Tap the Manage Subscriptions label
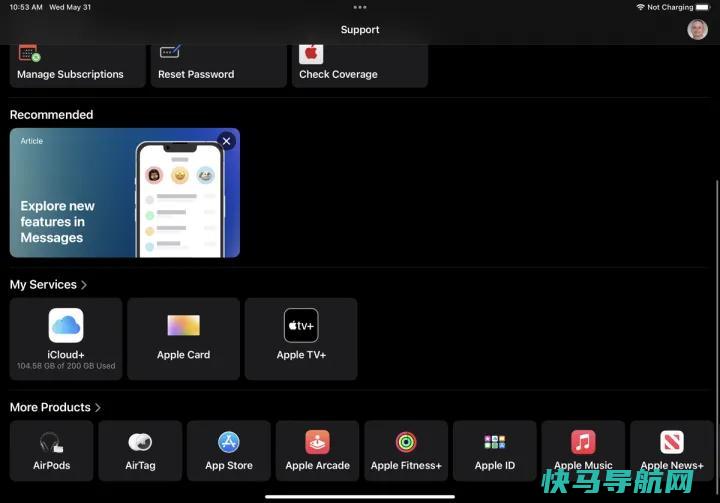720x503 pixels. (70, 74)
